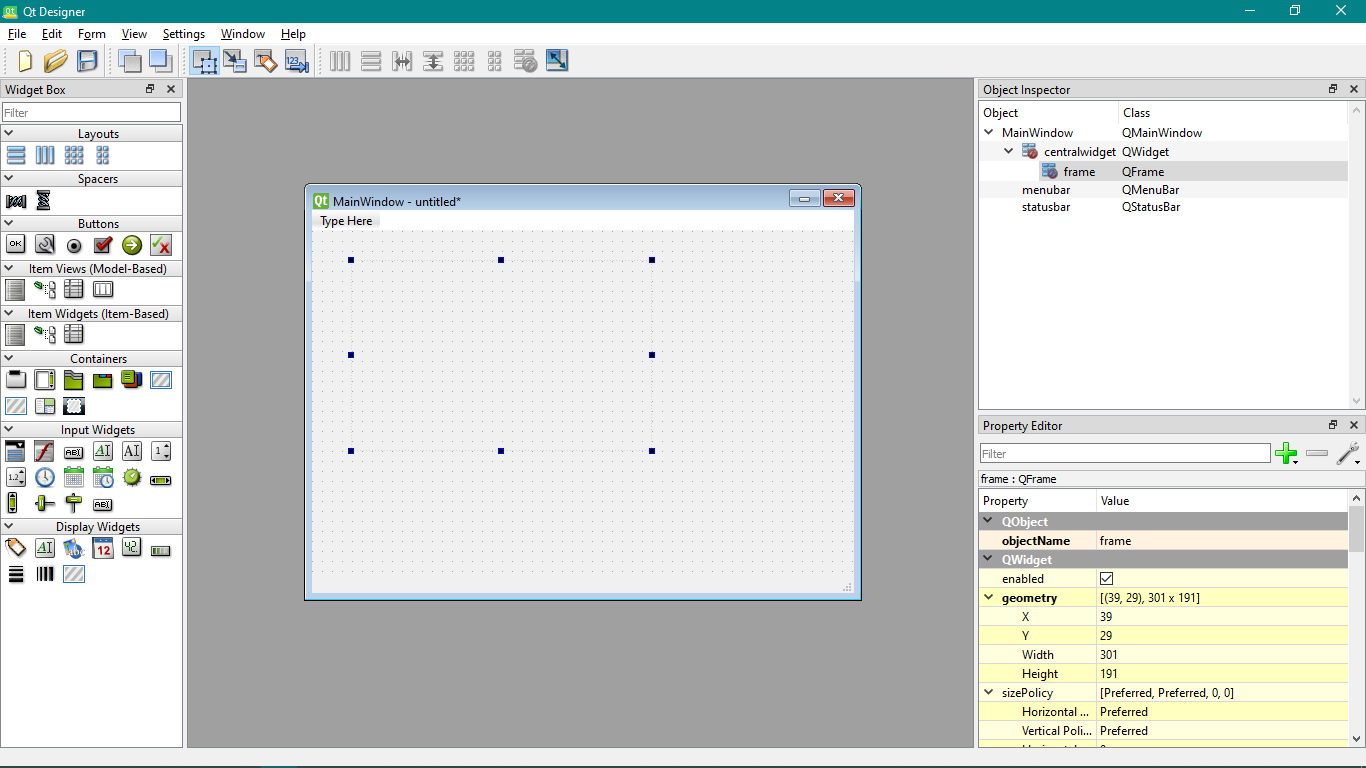Viewport: 1366px width, 768px height.
Task: Open the Settings menu
Action: 184,34
